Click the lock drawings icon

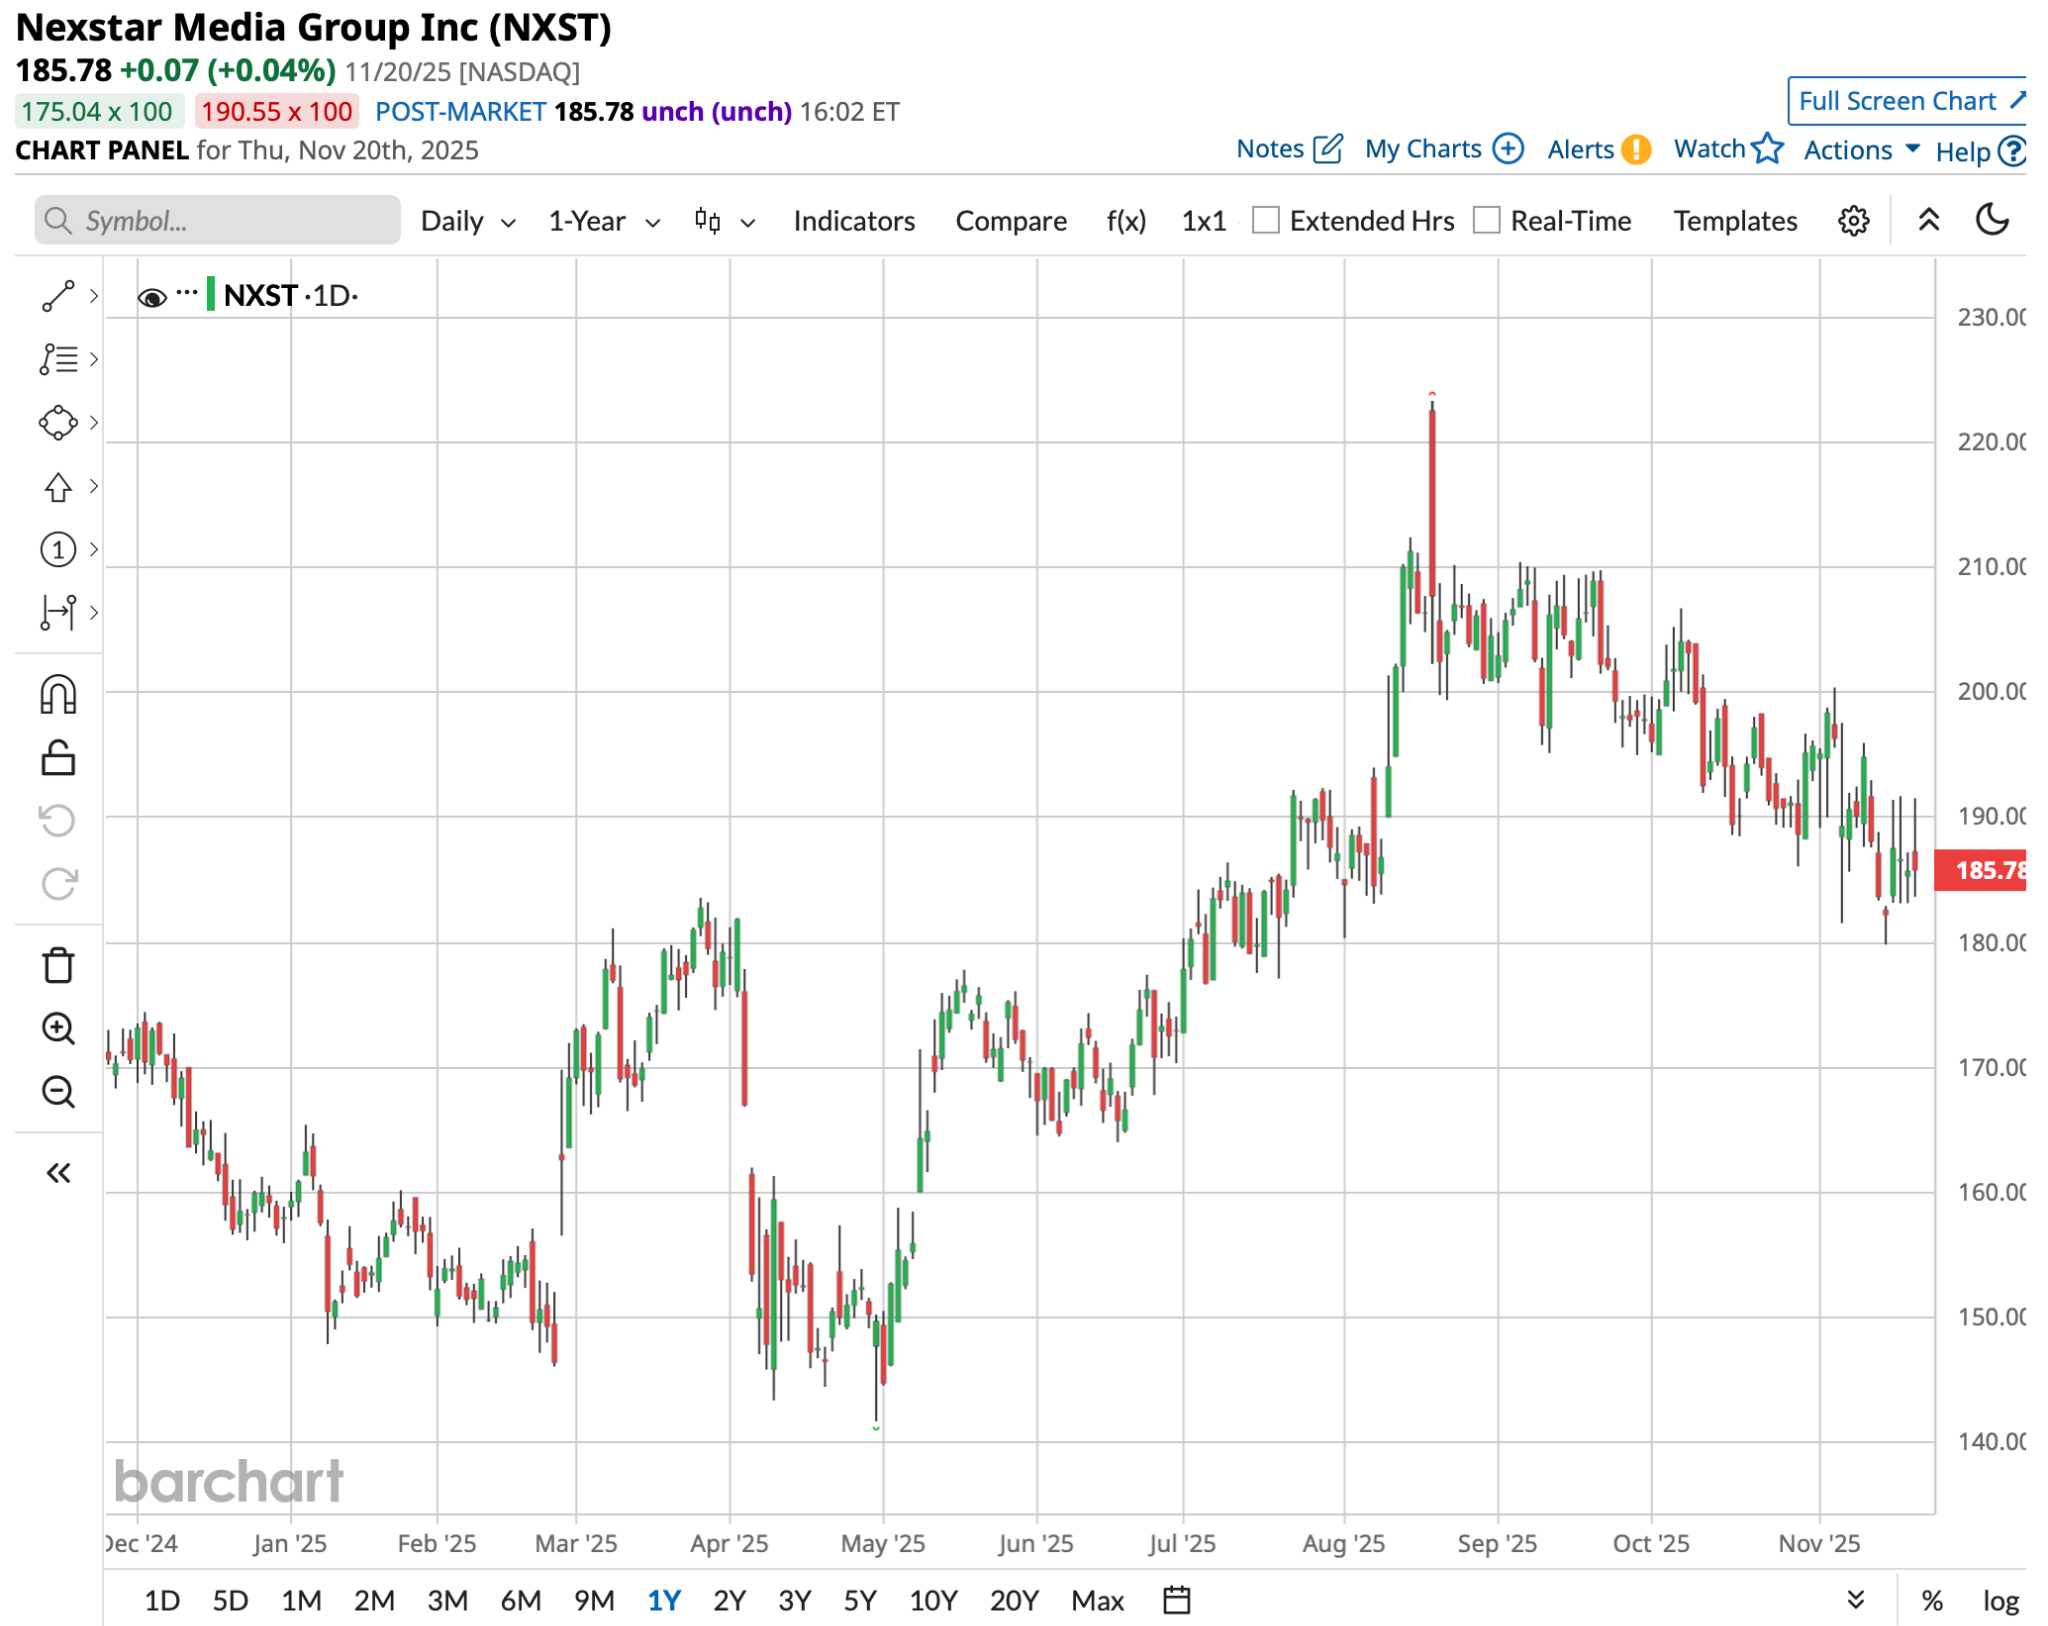coord(58,758)
